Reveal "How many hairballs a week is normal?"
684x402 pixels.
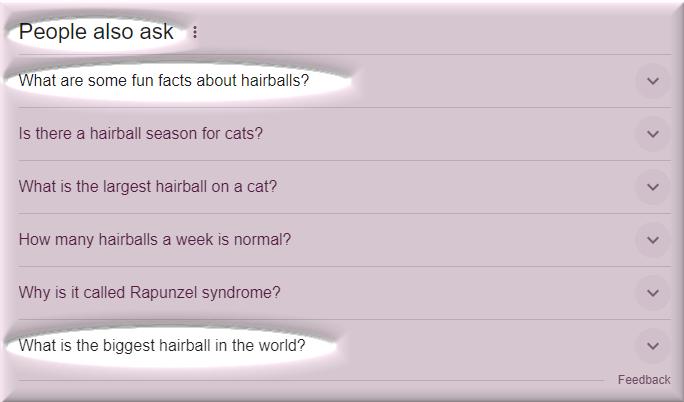(x=155, y=240)
